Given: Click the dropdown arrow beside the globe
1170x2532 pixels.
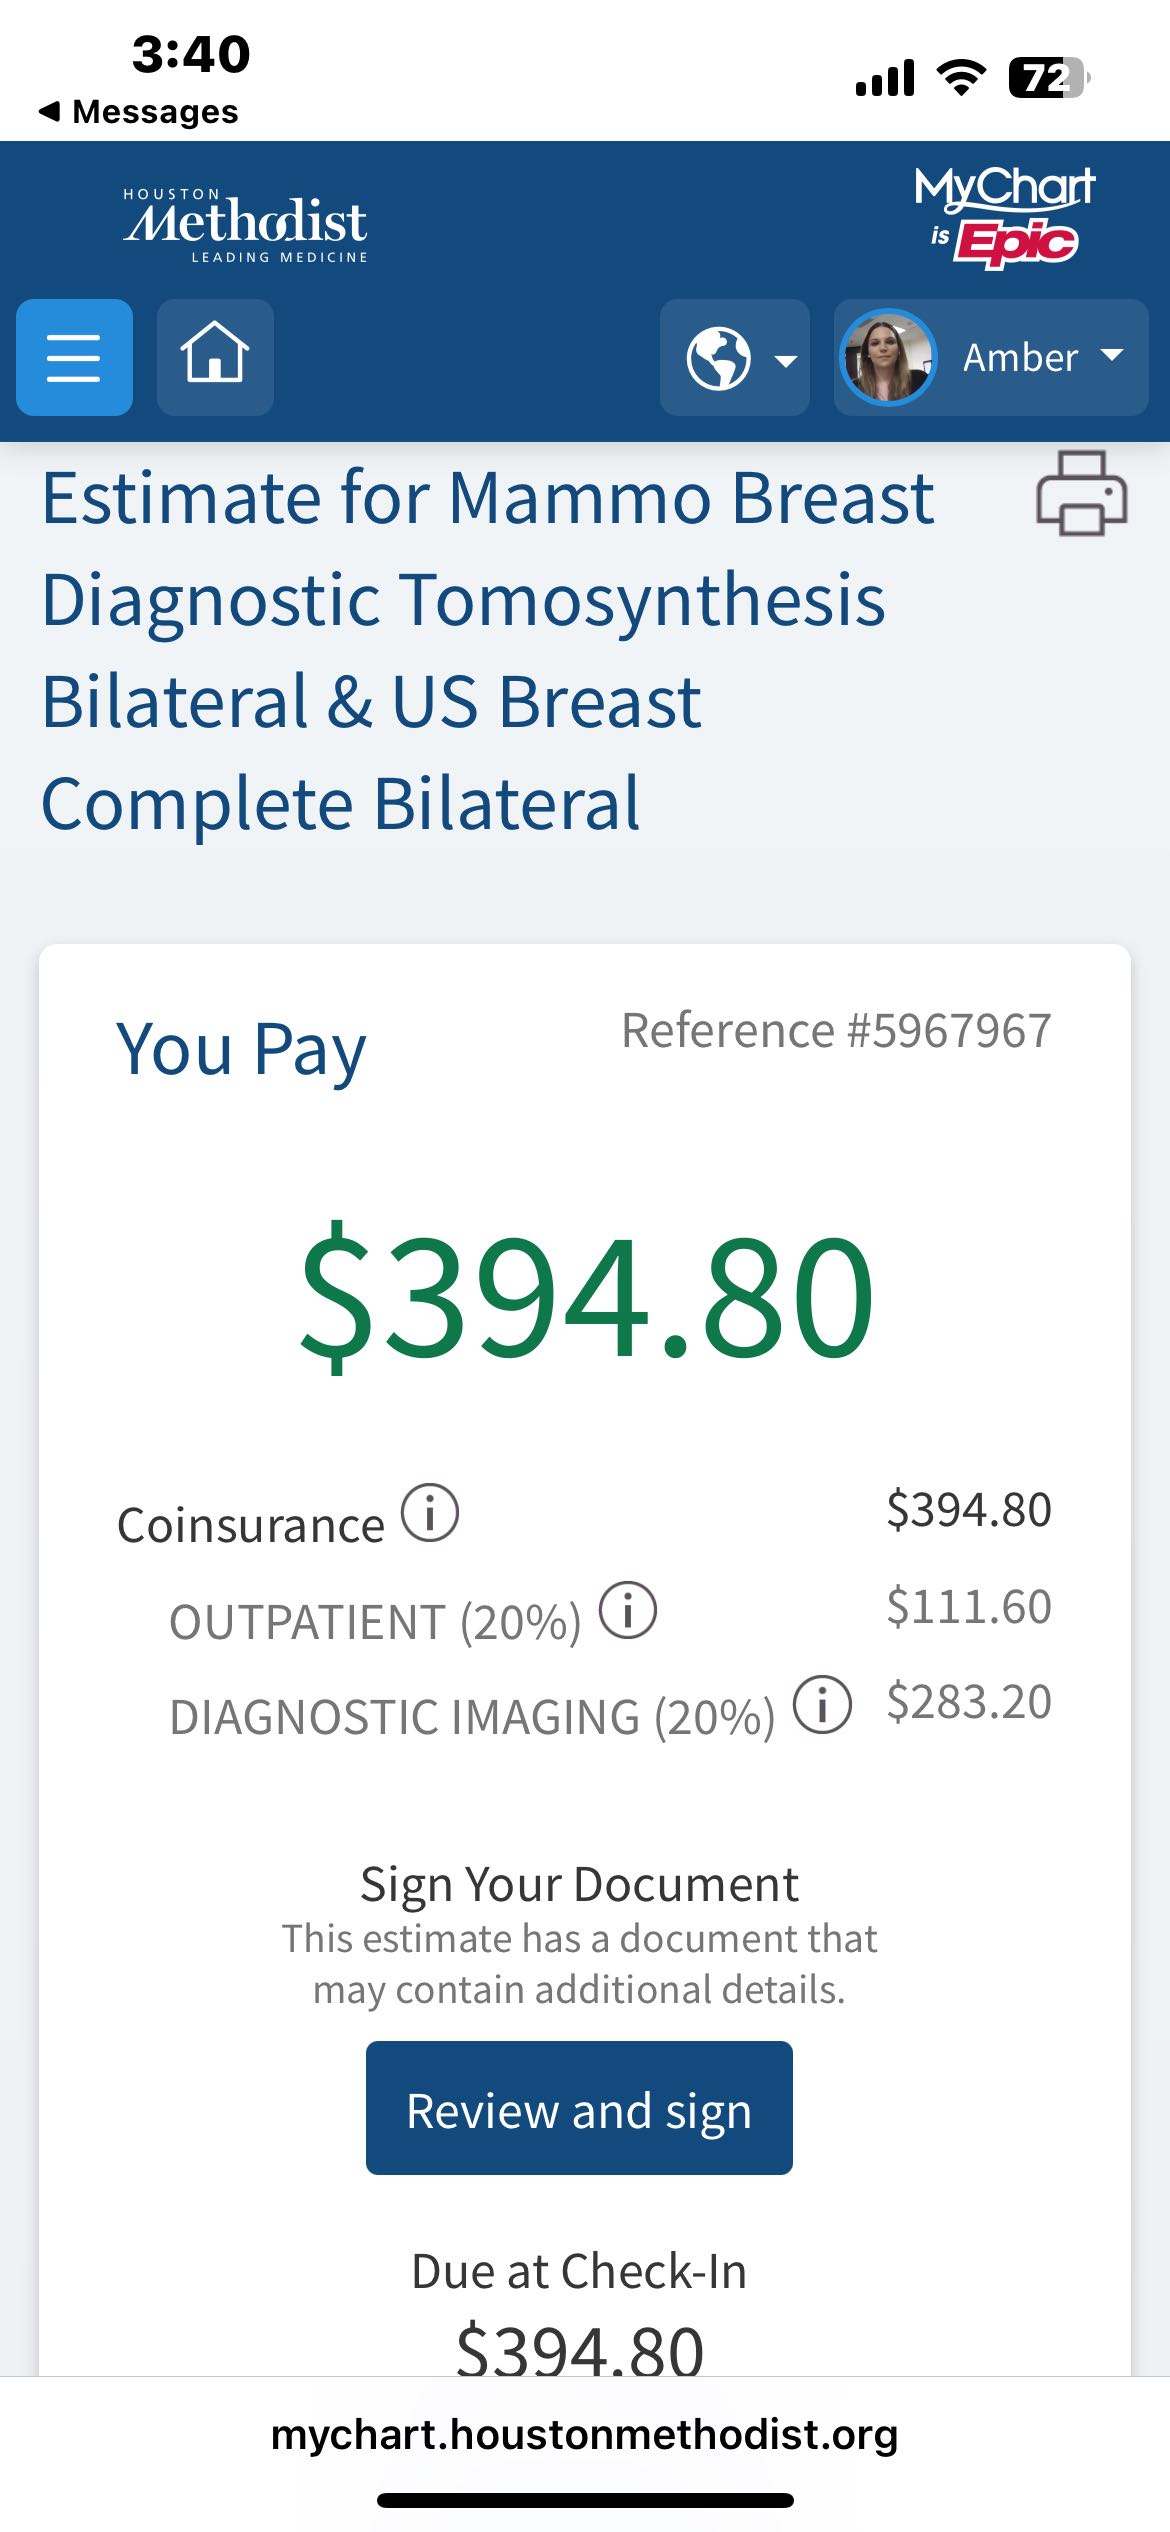Looking at the screenshot, I should click(x=787, y=360).
